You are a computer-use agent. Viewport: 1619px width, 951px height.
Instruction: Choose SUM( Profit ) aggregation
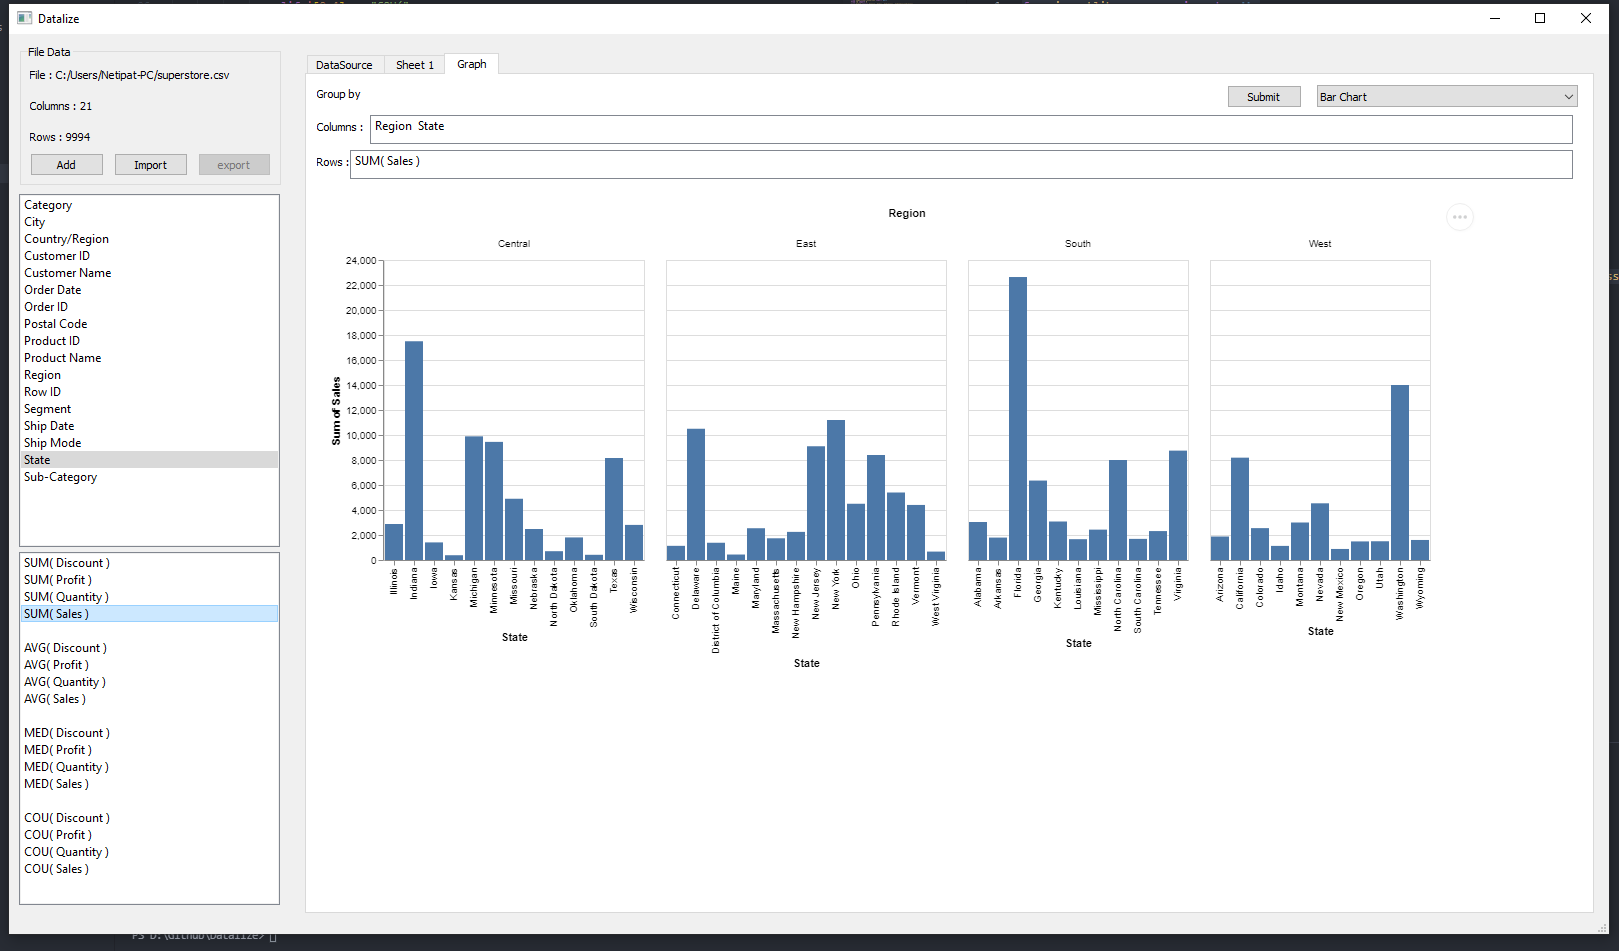pos(57,579)
